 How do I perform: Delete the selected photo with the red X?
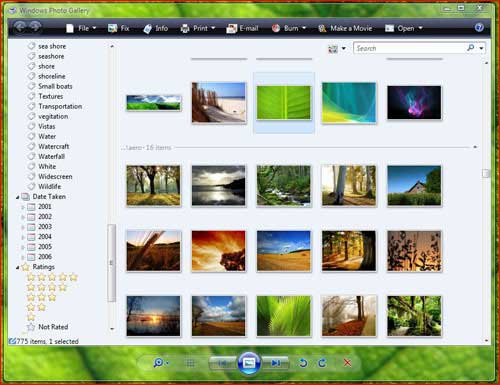(347, 363)
